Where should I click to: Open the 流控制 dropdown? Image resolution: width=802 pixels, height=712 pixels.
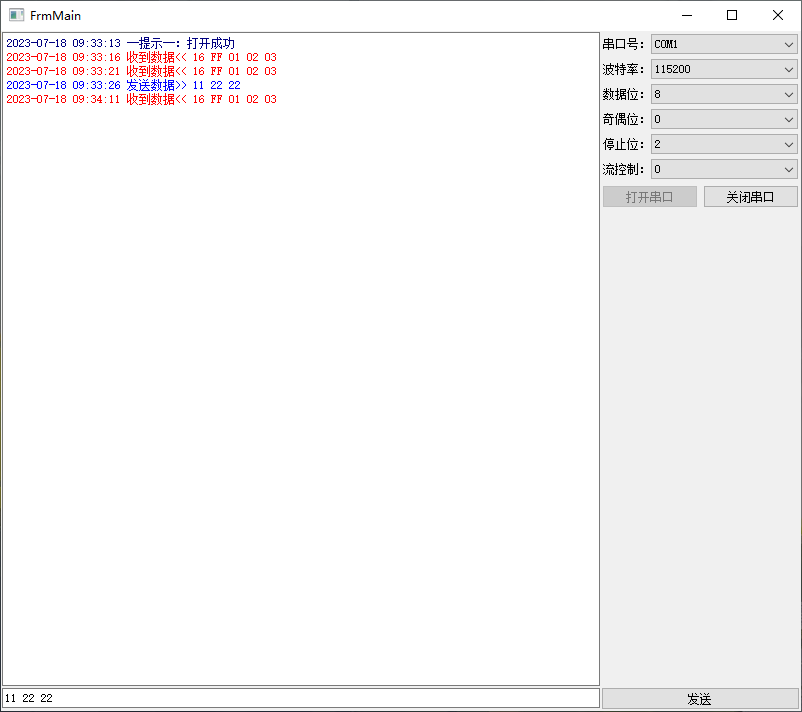pos(724,169)
